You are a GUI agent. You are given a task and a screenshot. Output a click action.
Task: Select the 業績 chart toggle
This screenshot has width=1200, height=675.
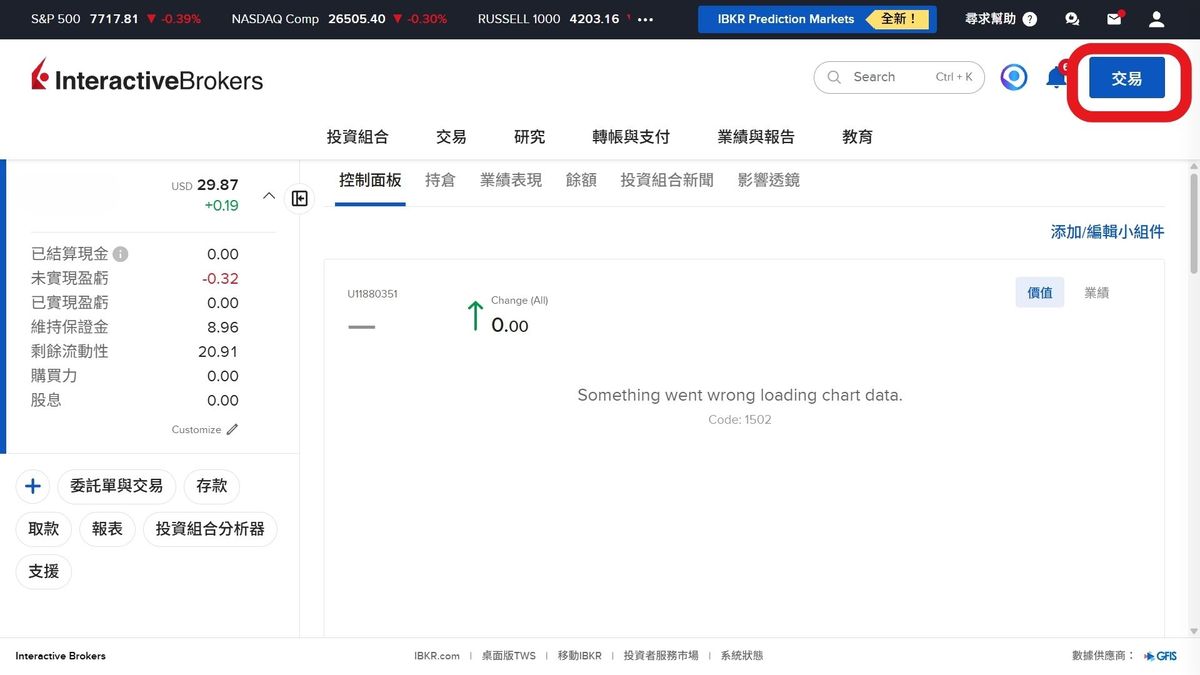[1097, 293]
